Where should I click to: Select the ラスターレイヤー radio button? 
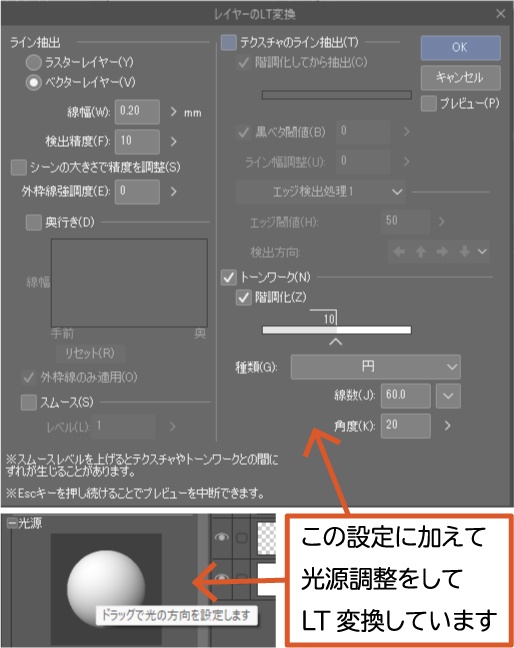[33, 63]
